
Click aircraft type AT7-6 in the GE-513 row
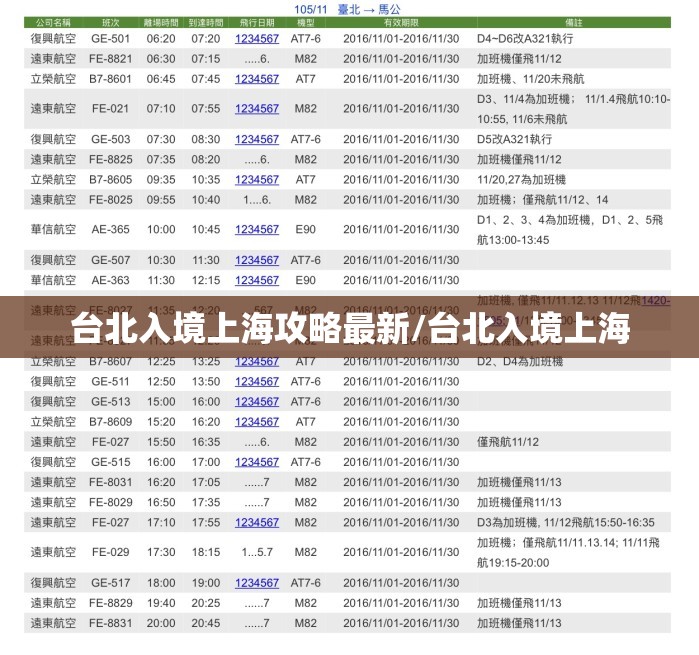pyautogui.click(x=305, y=402)
